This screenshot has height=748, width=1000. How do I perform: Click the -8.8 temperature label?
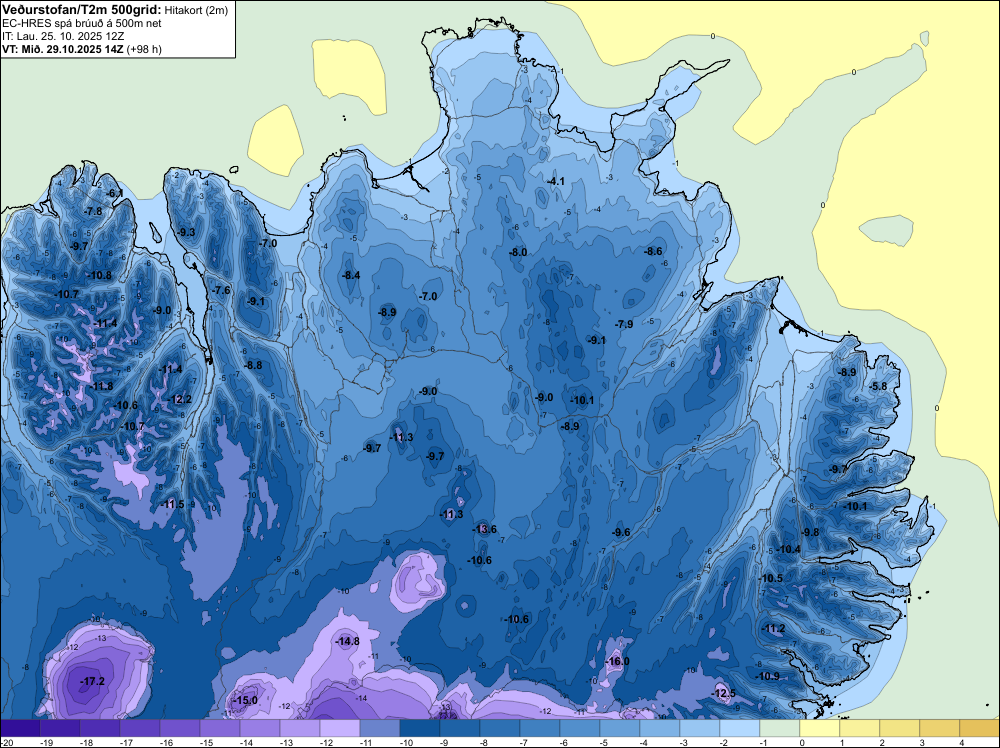(x=253, y=365)
